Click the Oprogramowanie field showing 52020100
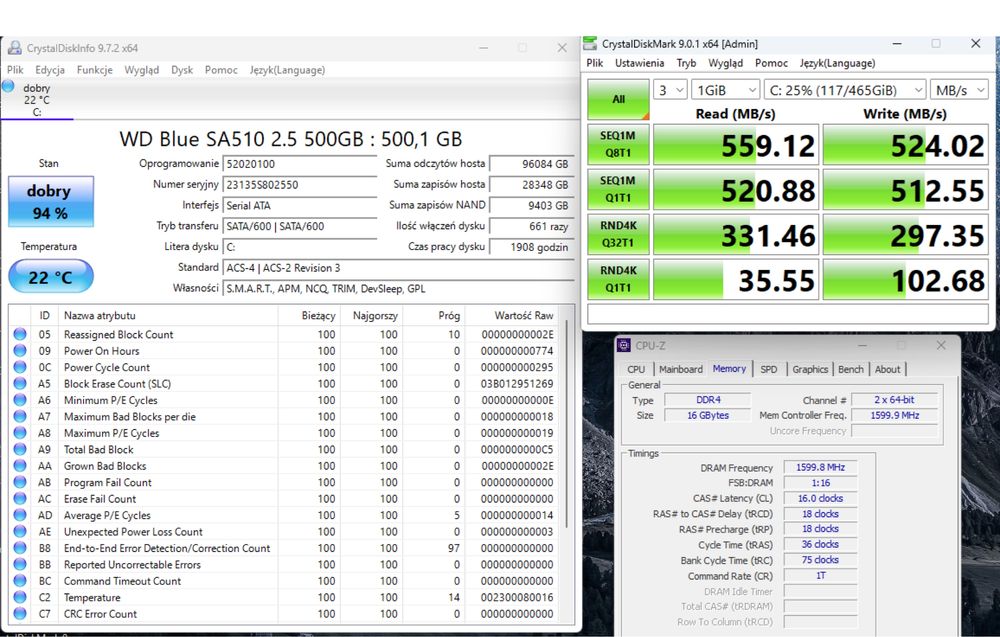 300,164
